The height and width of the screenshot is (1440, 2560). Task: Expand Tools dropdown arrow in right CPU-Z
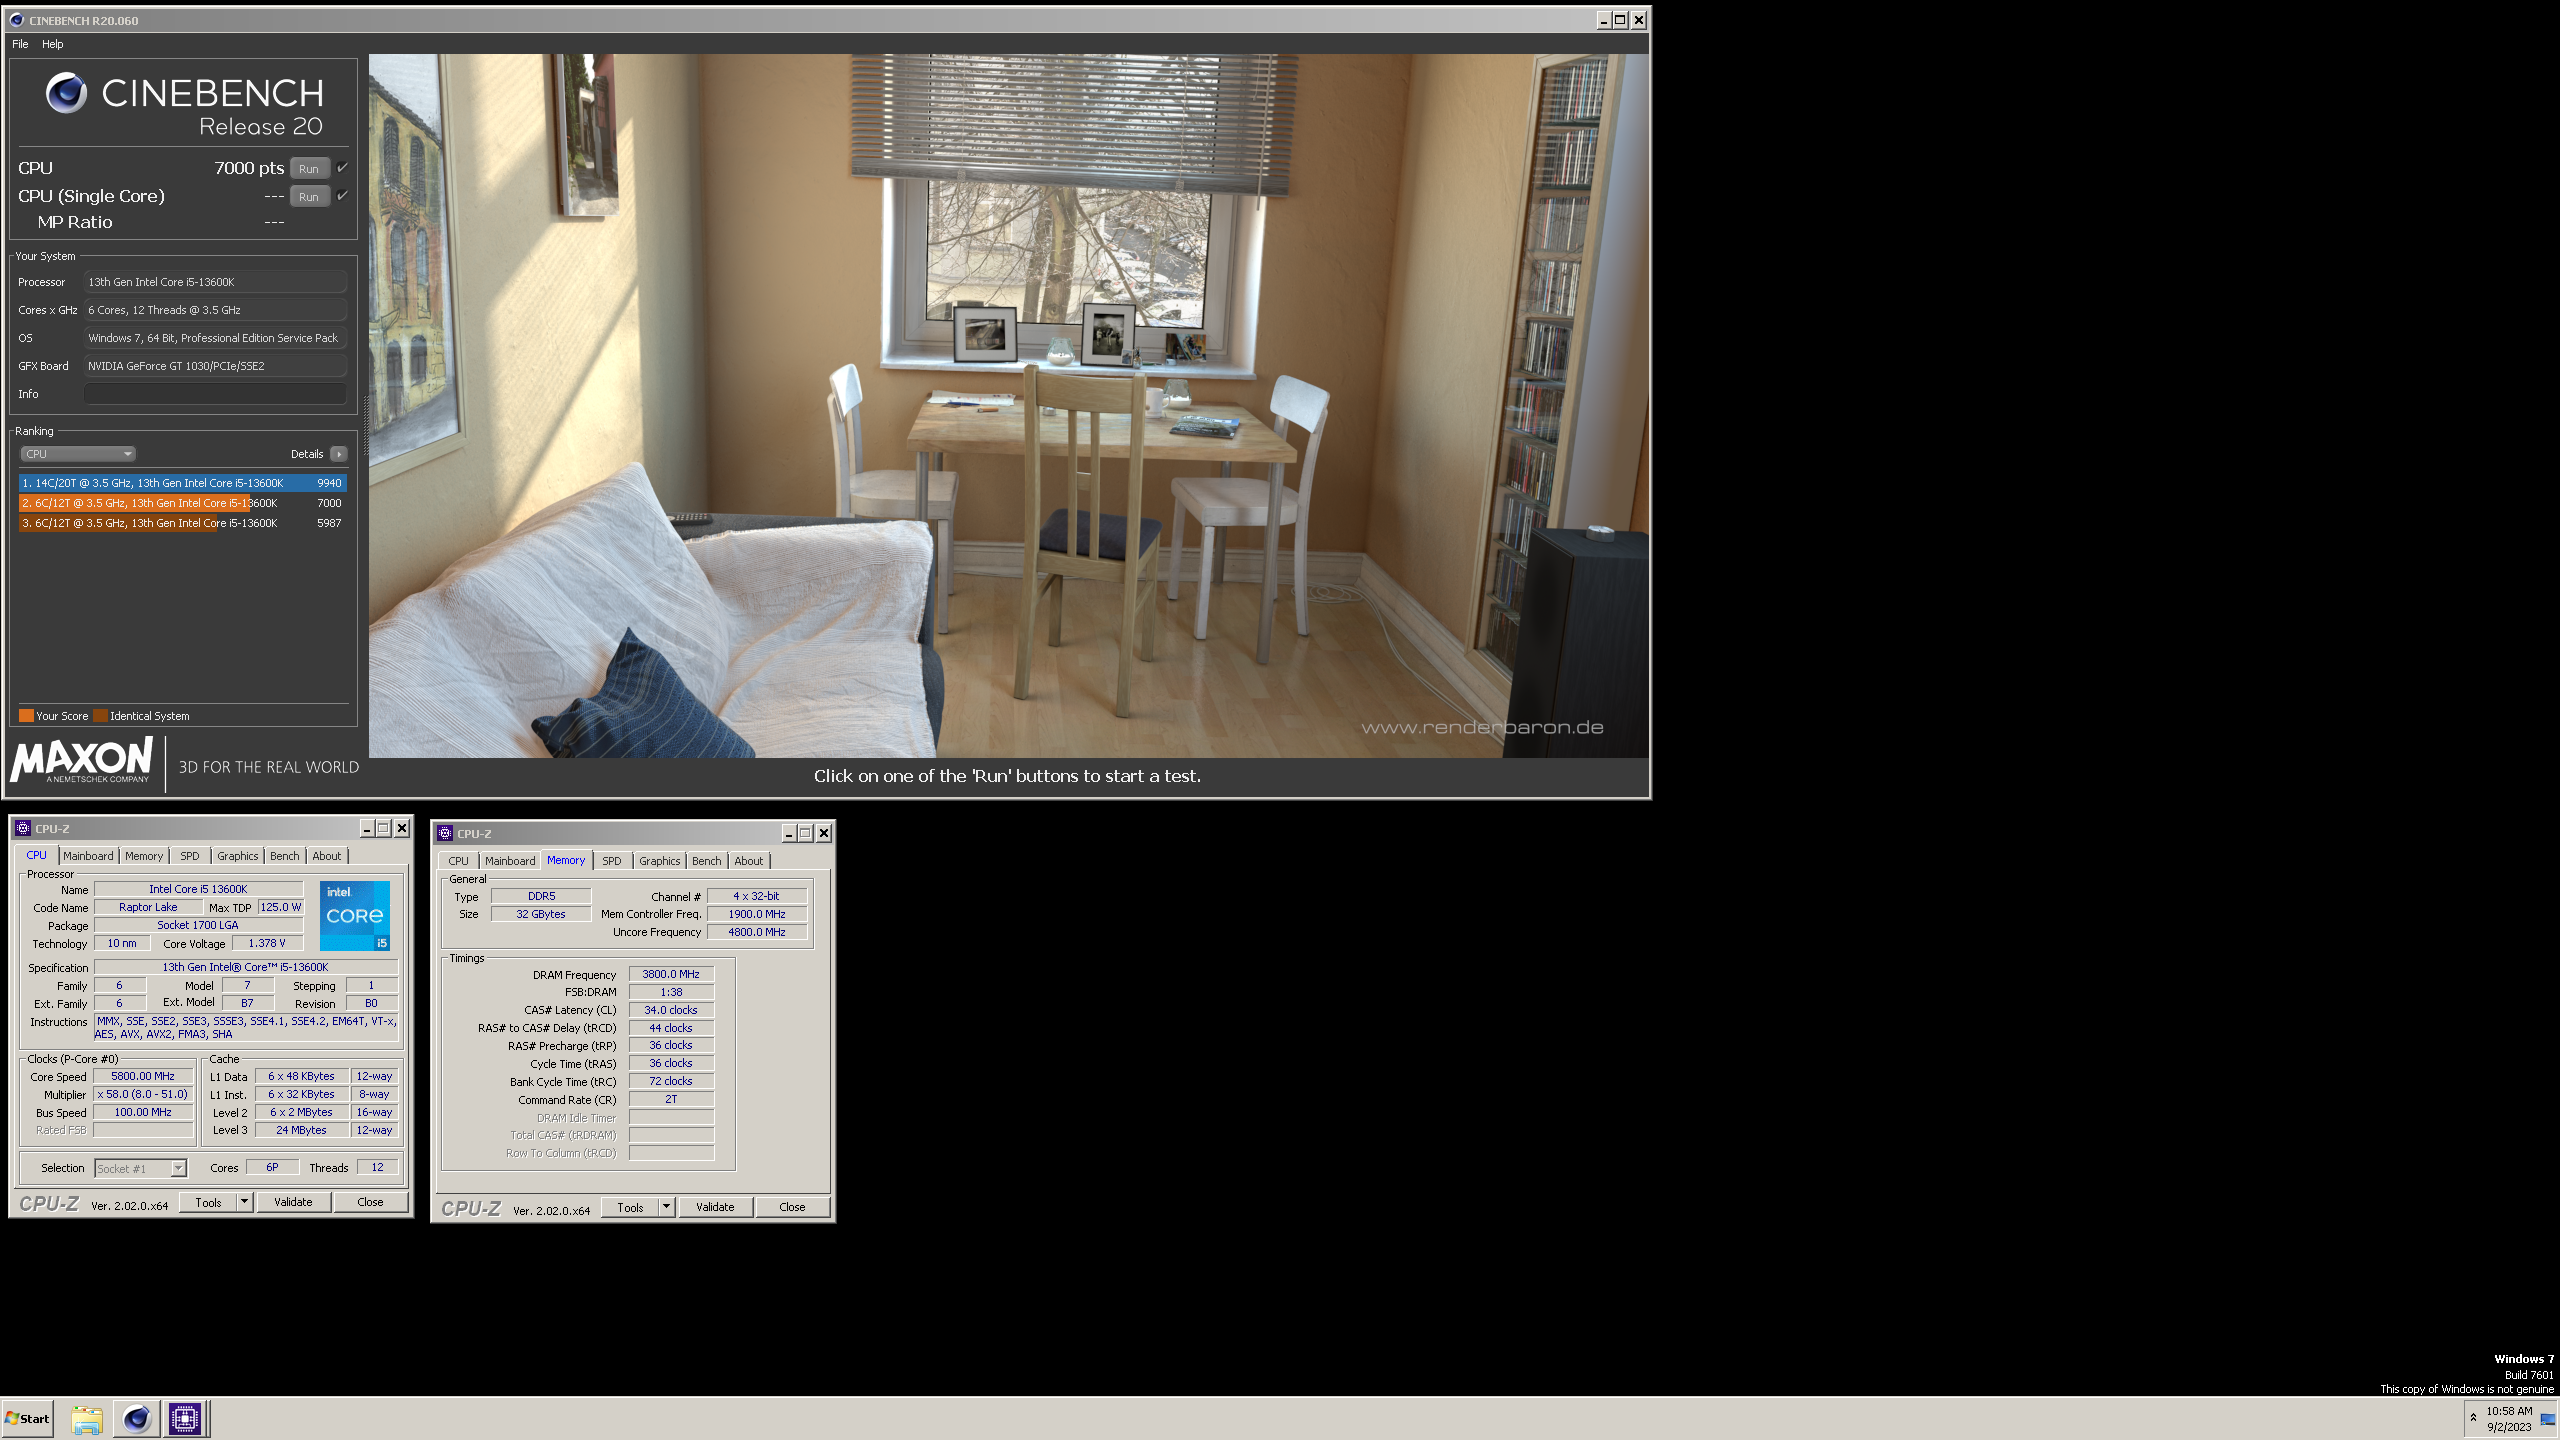[666, 1207]
